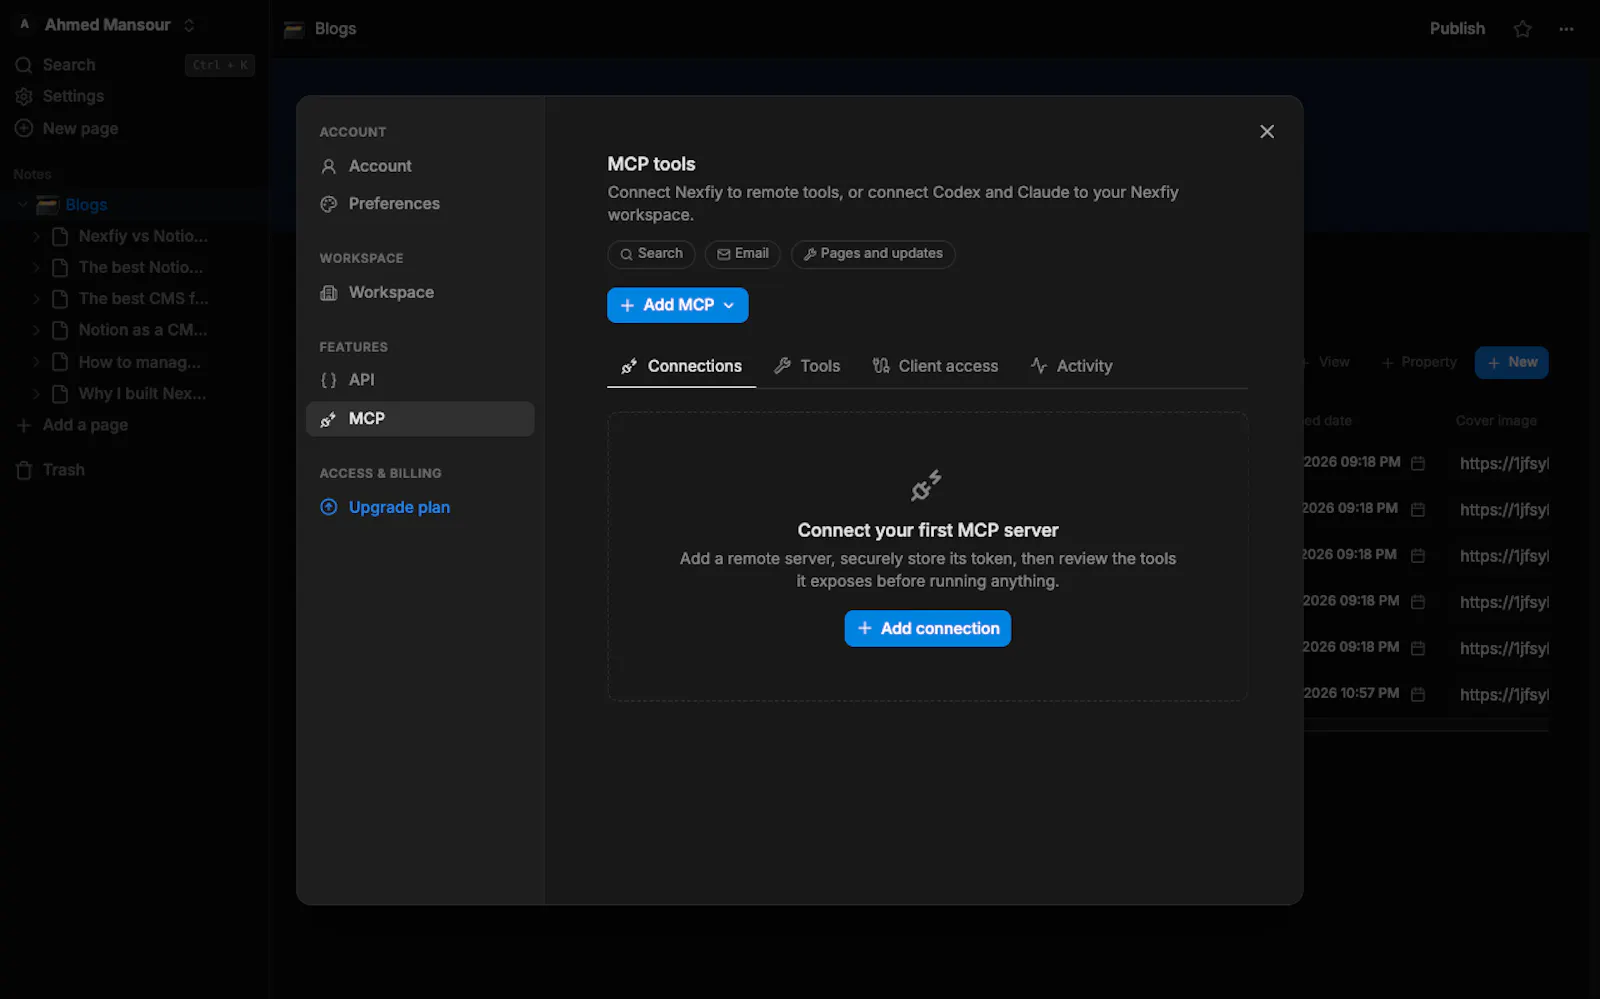Click the Search chip under MCP tools
The image size is (1600, 999).
(651, 254)
